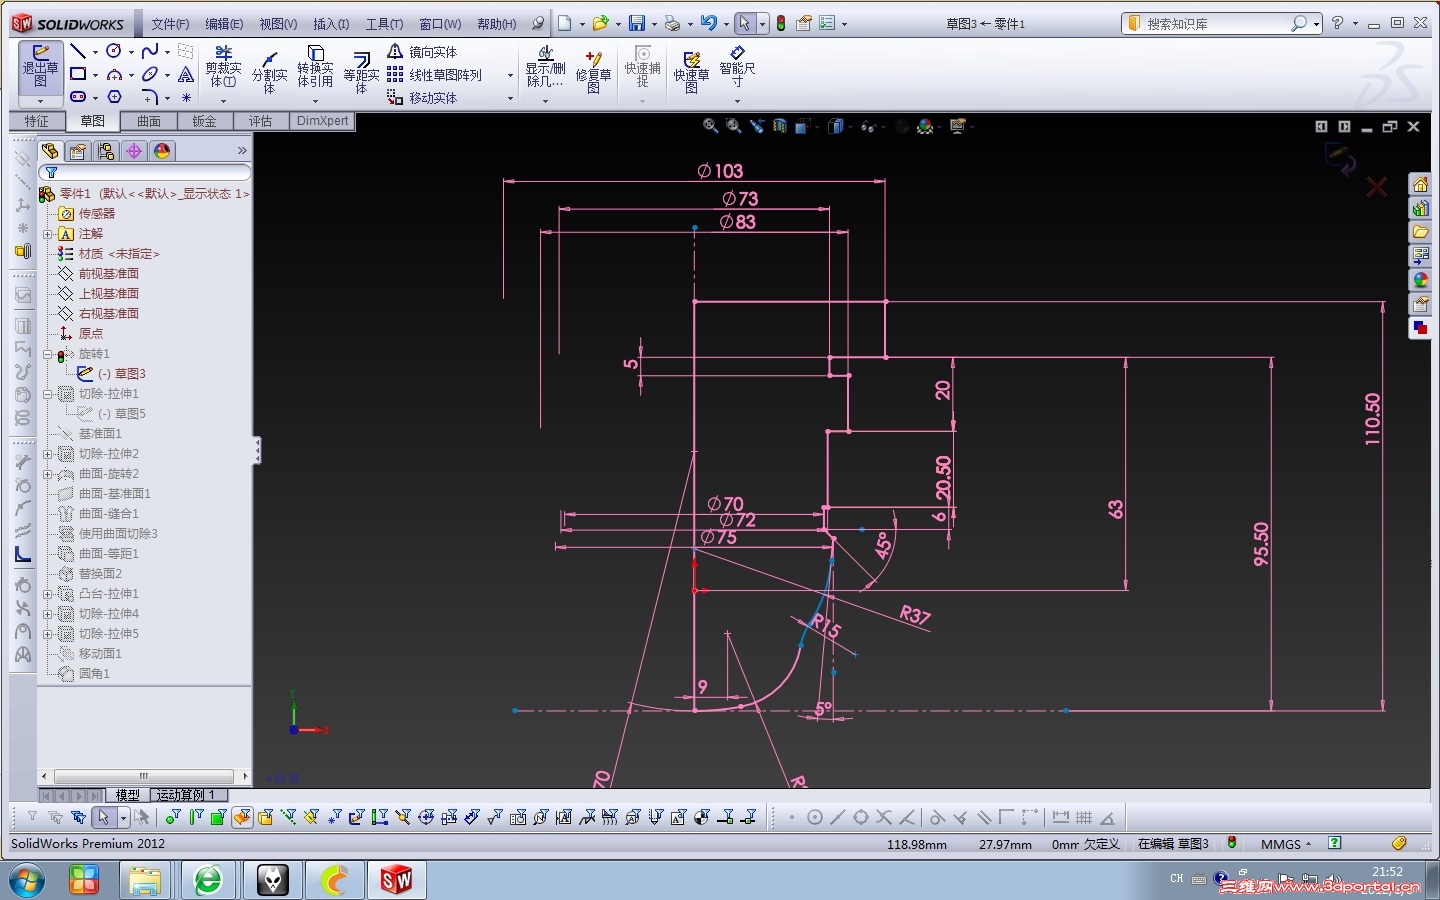The width and height of the screenshot is (1440, 900).
Task: Select the Polygon sketch tool
Action: [x=114, y=97]
